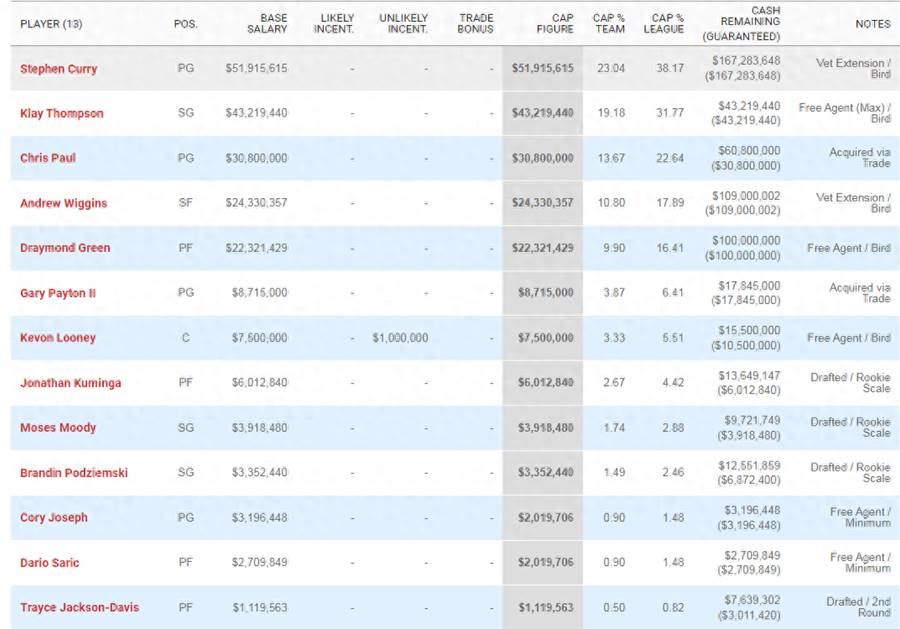This screenshot has width=900, height=629.
Task: Open the Andrew Wiggins profile link
Action: point(64,203)
